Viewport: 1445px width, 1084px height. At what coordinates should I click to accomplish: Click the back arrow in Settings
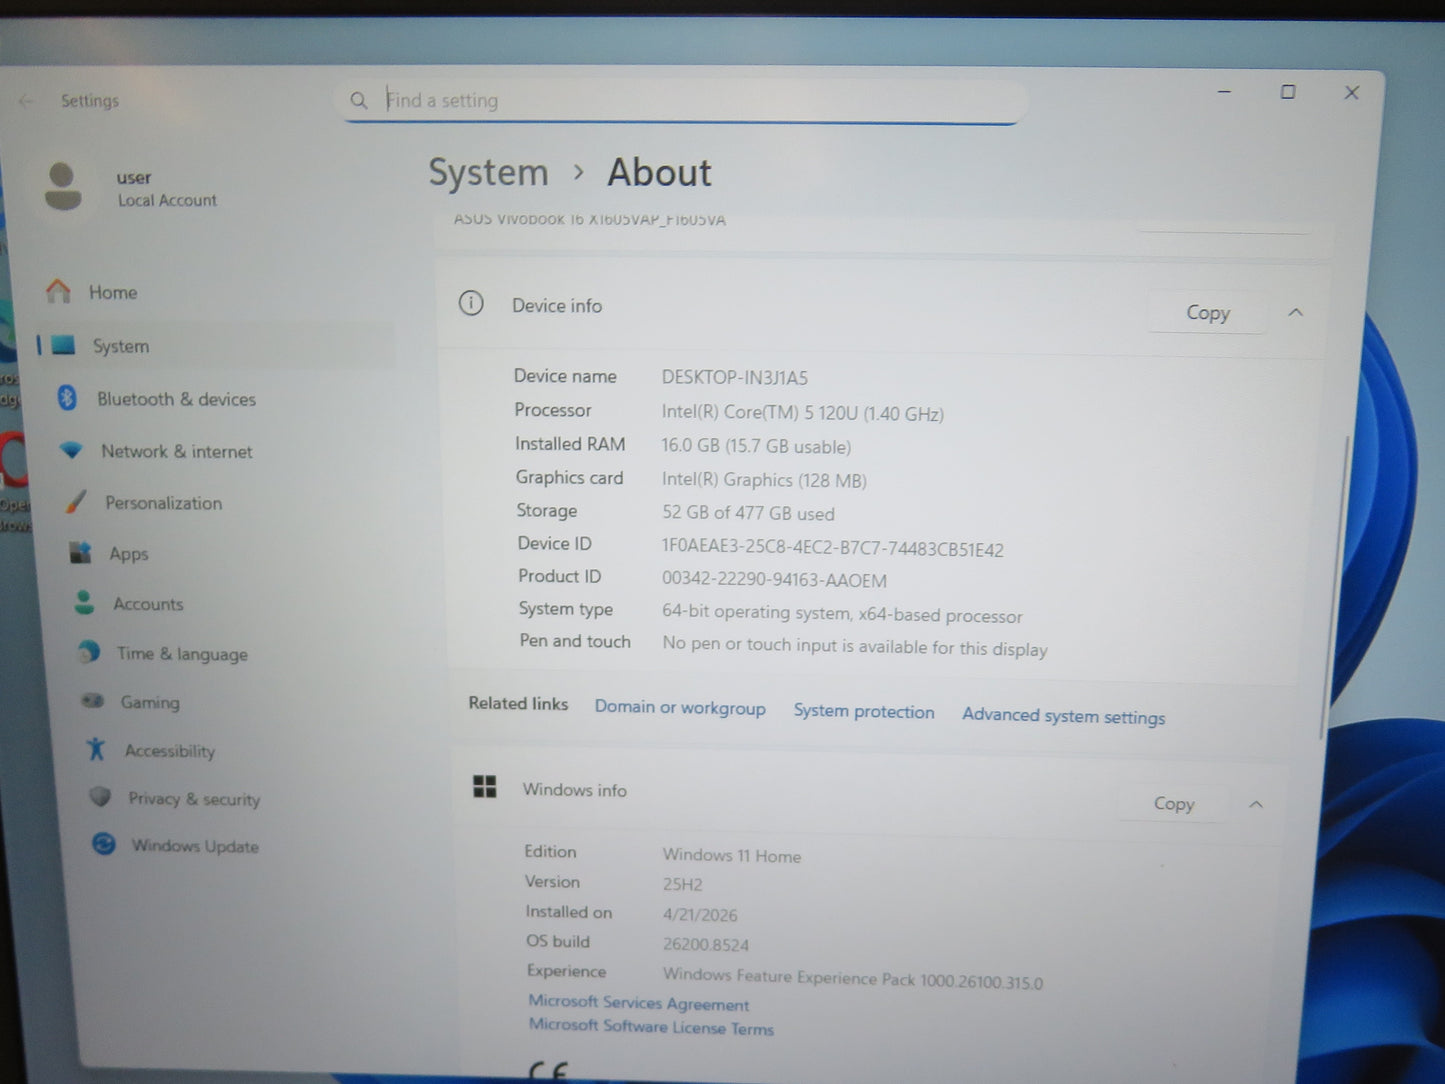click(x=27, y=101)
